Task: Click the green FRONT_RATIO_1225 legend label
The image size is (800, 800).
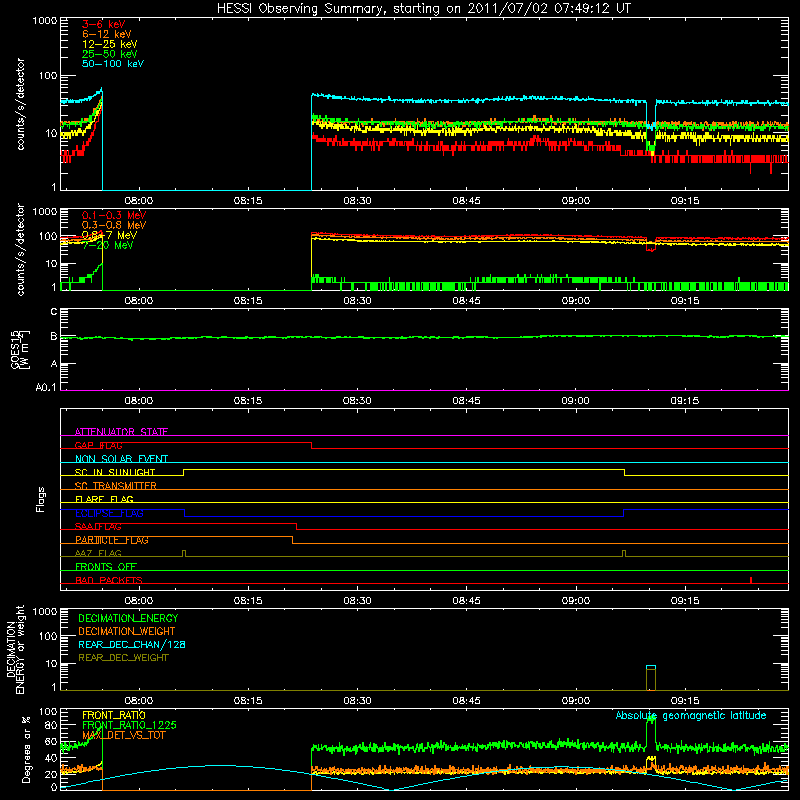Action: tap(129, 725)
